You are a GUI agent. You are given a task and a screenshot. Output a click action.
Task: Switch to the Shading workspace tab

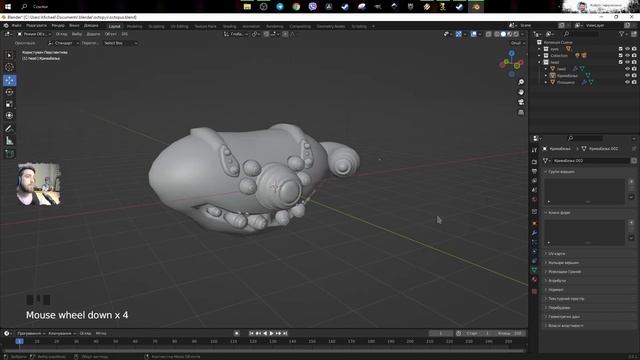point(229,26)
